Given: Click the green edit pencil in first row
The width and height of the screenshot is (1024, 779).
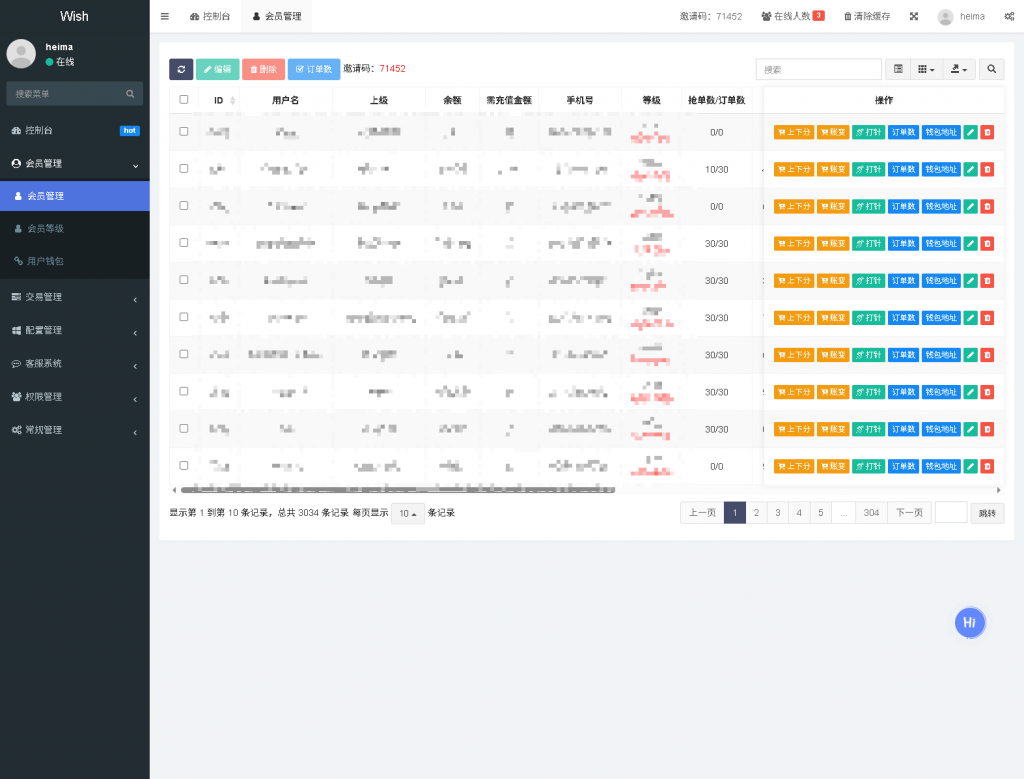Looking at the screenshot, I should pyautogui.click(x=970, y=132).
